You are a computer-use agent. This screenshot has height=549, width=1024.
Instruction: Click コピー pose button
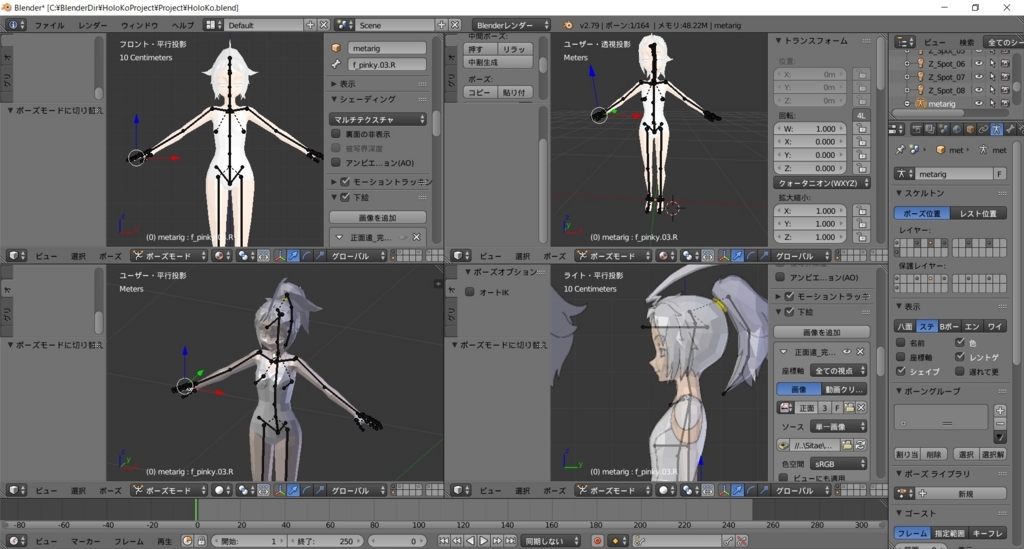click(x=479, y=93)
